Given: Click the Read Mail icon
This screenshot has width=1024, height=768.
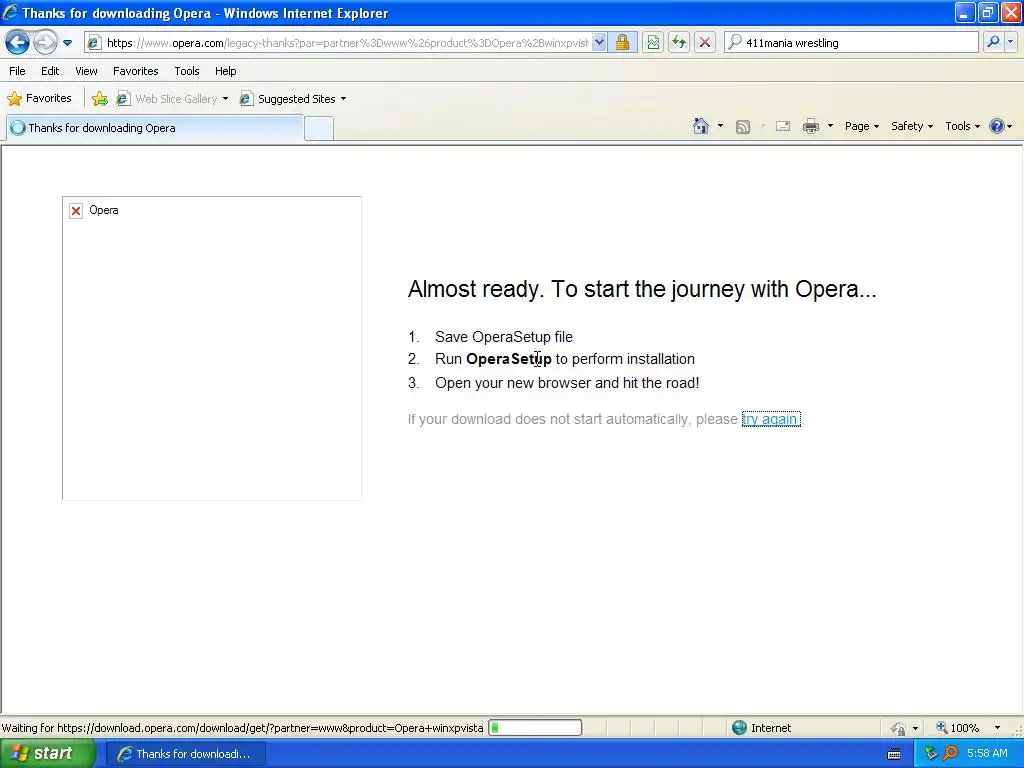Looking at the screenshot, I should [783, 126].
